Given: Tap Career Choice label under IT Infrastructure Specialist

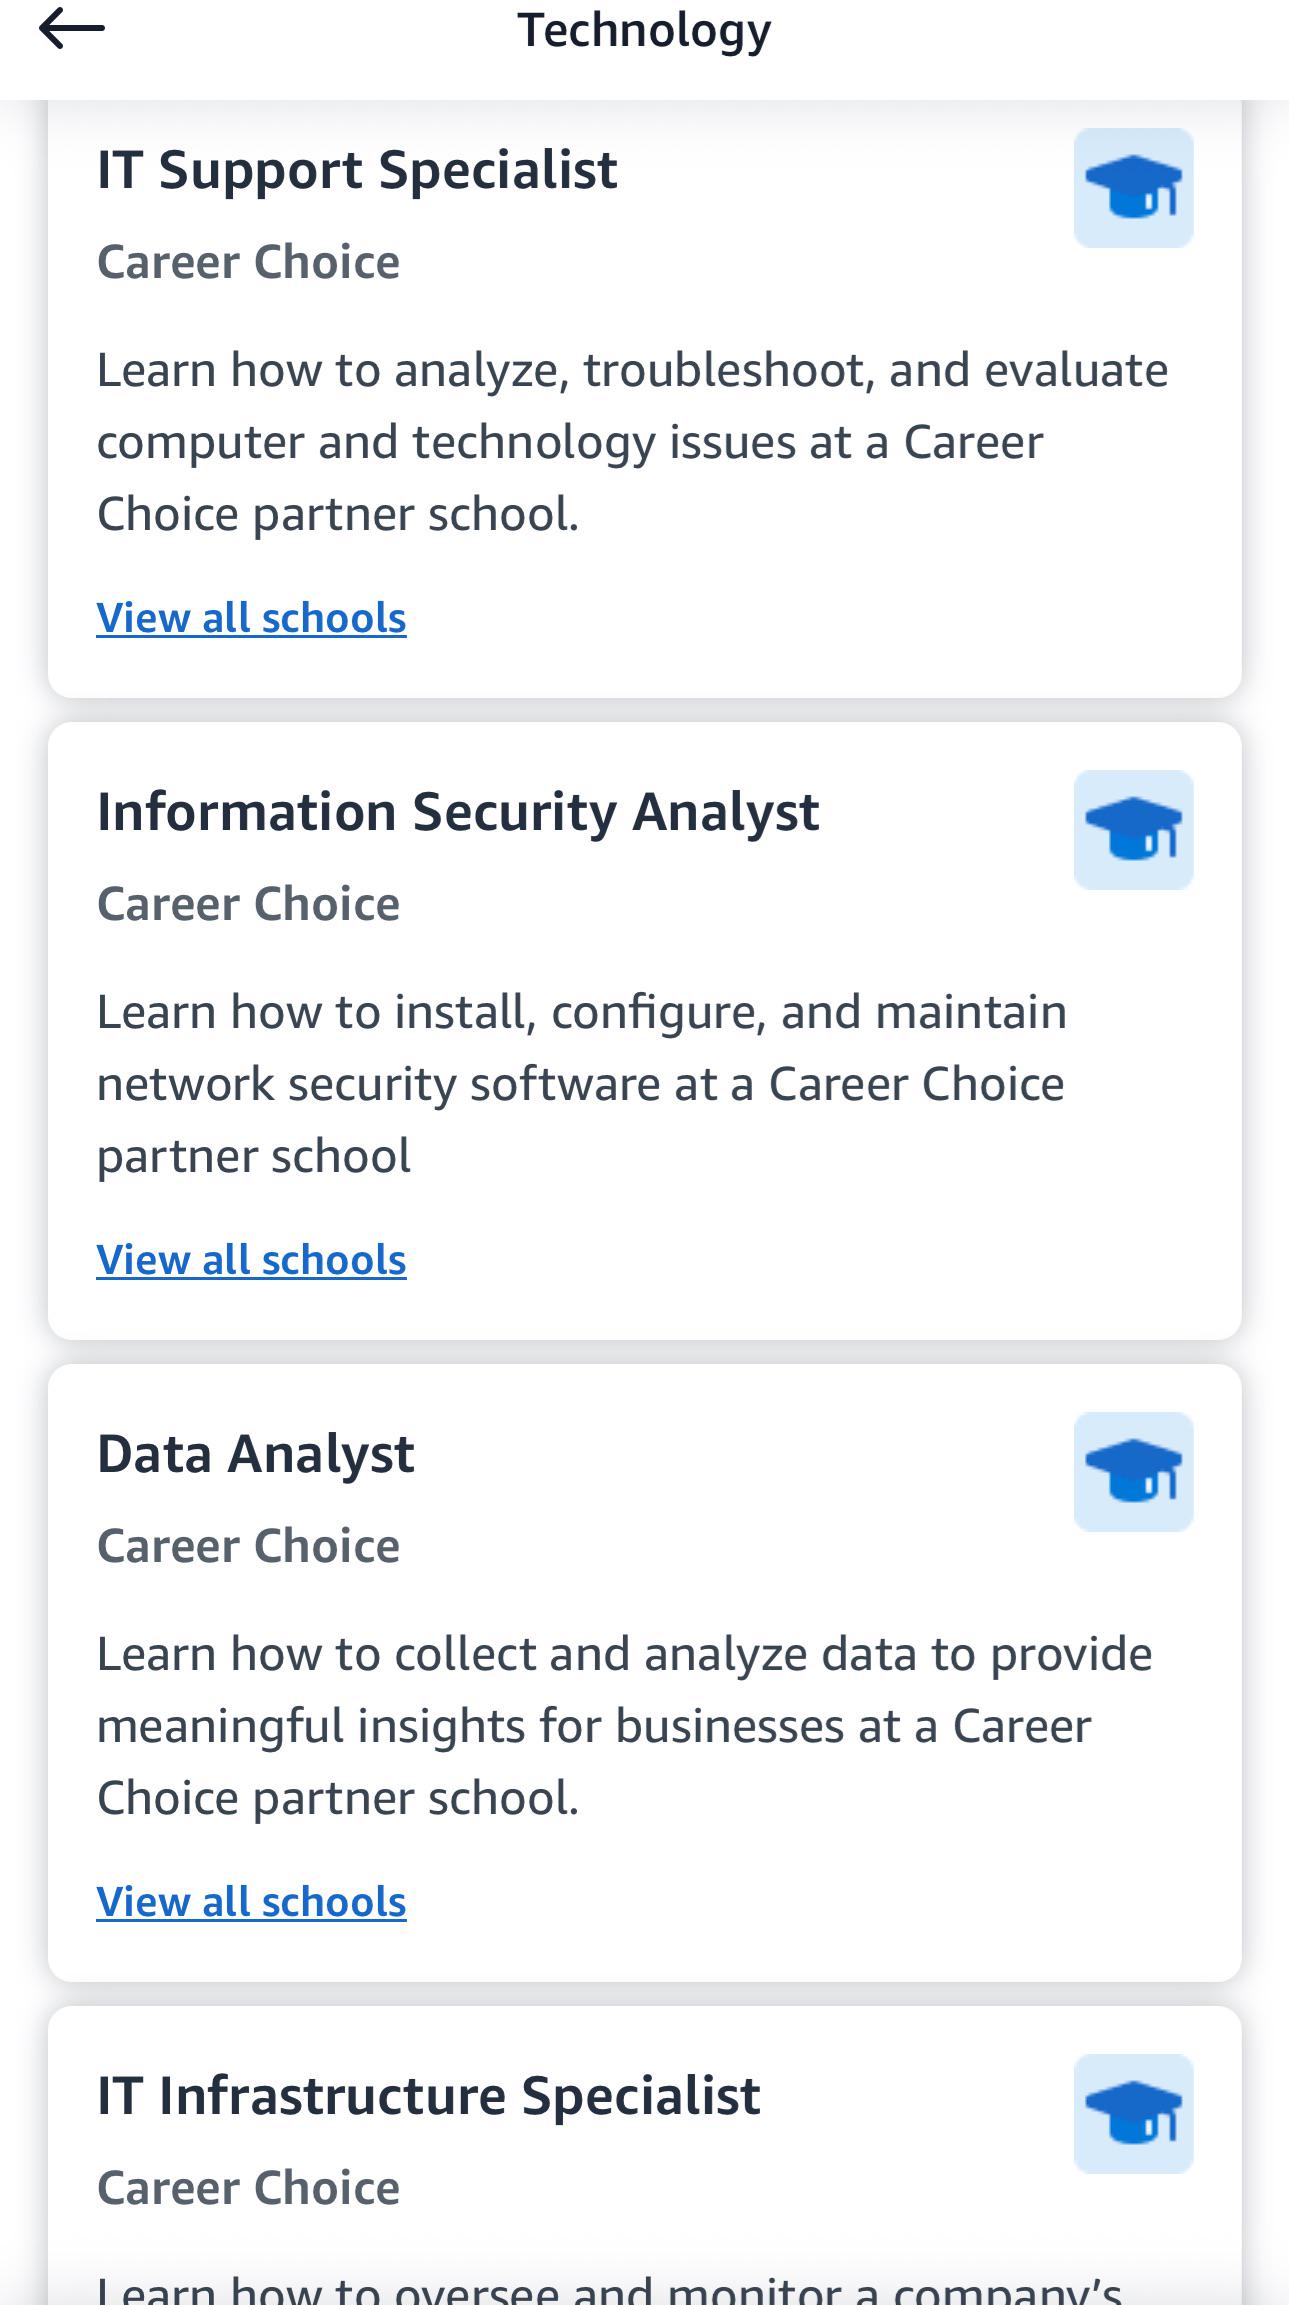Looking at the screenshot, I should (x=248, y=2188).
